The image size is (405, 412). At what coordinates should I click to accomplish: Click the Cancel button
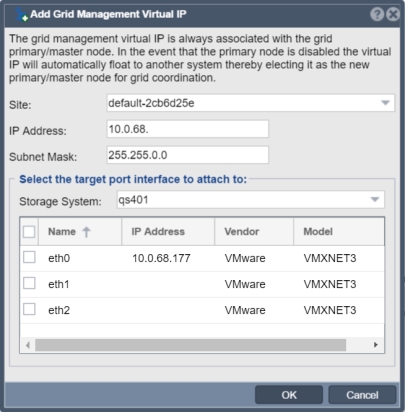[x=362, y=395]
